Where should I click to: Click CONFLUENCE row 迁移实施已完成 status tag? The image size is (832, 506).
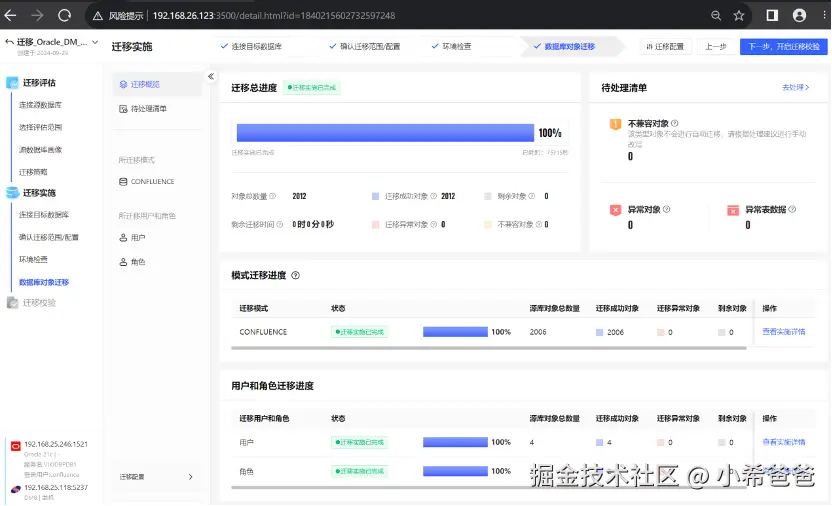pos(360,332)
